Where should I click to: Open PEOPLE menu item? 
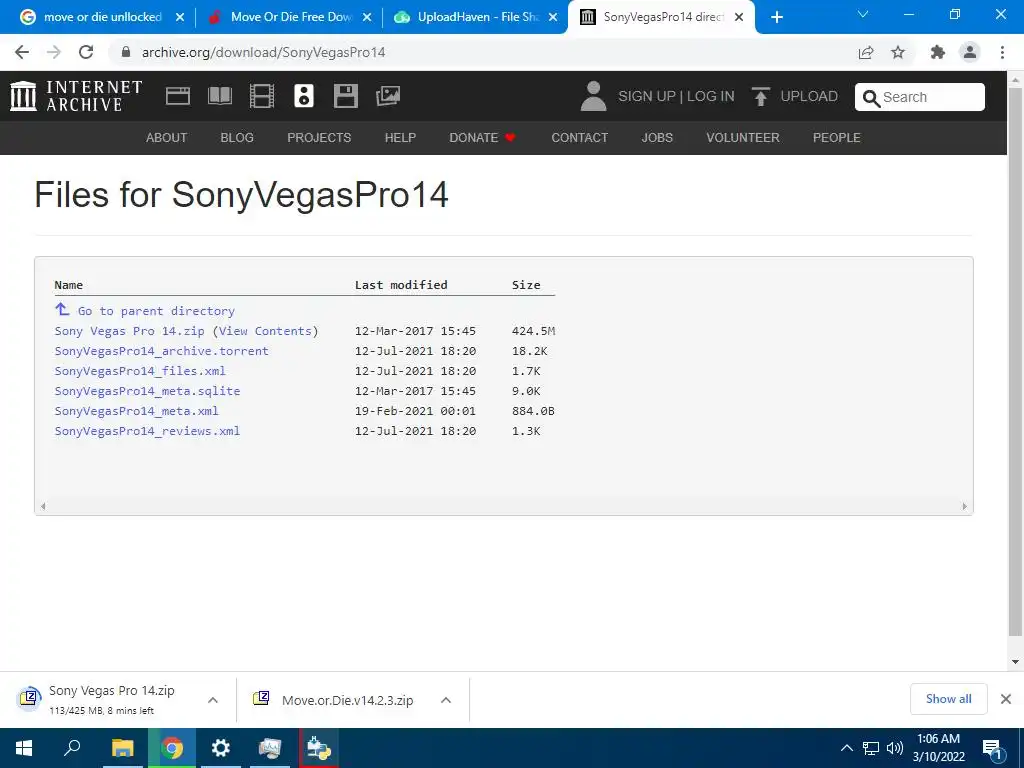[837, 138]
